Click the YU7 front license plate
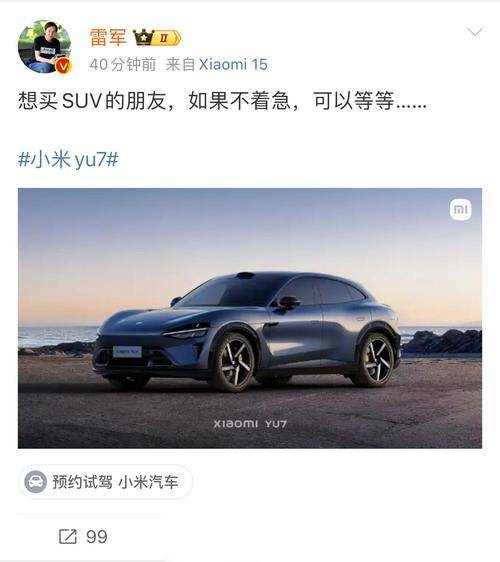Image resolution: width=500 pixels, height=562 pixels. coord(127,352)
